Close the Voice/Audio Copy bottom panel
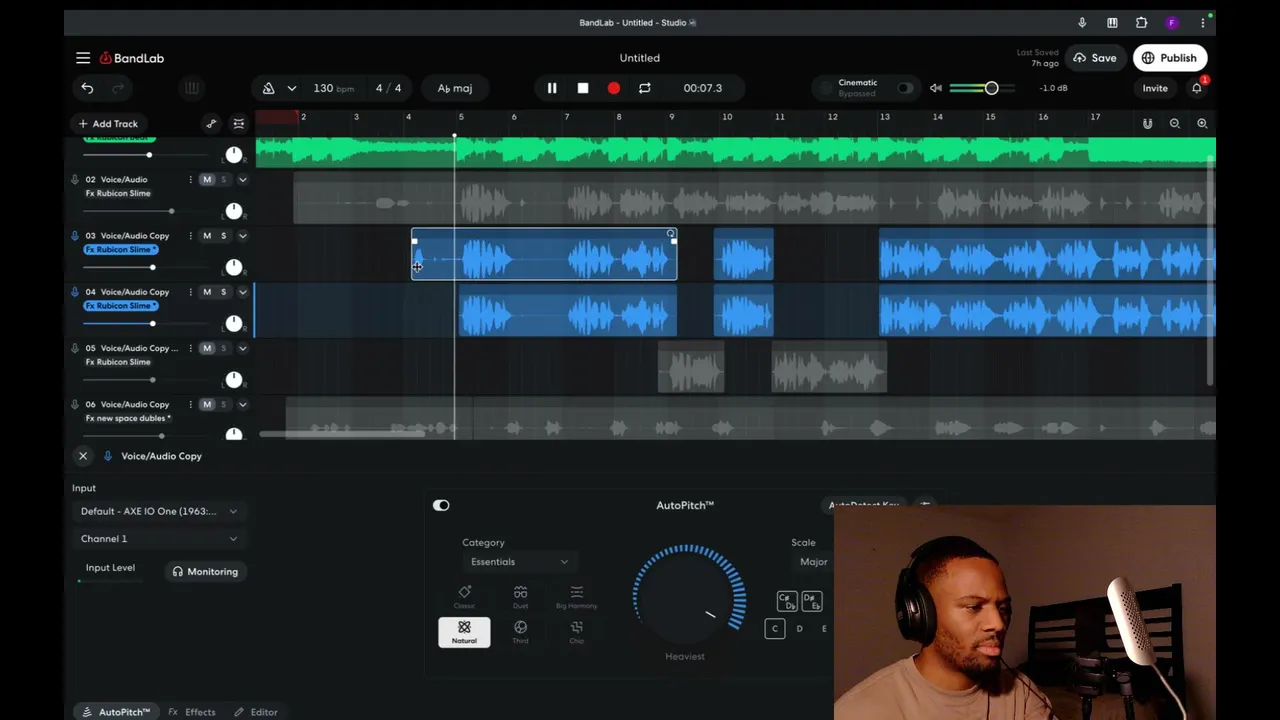 [83, 456]
